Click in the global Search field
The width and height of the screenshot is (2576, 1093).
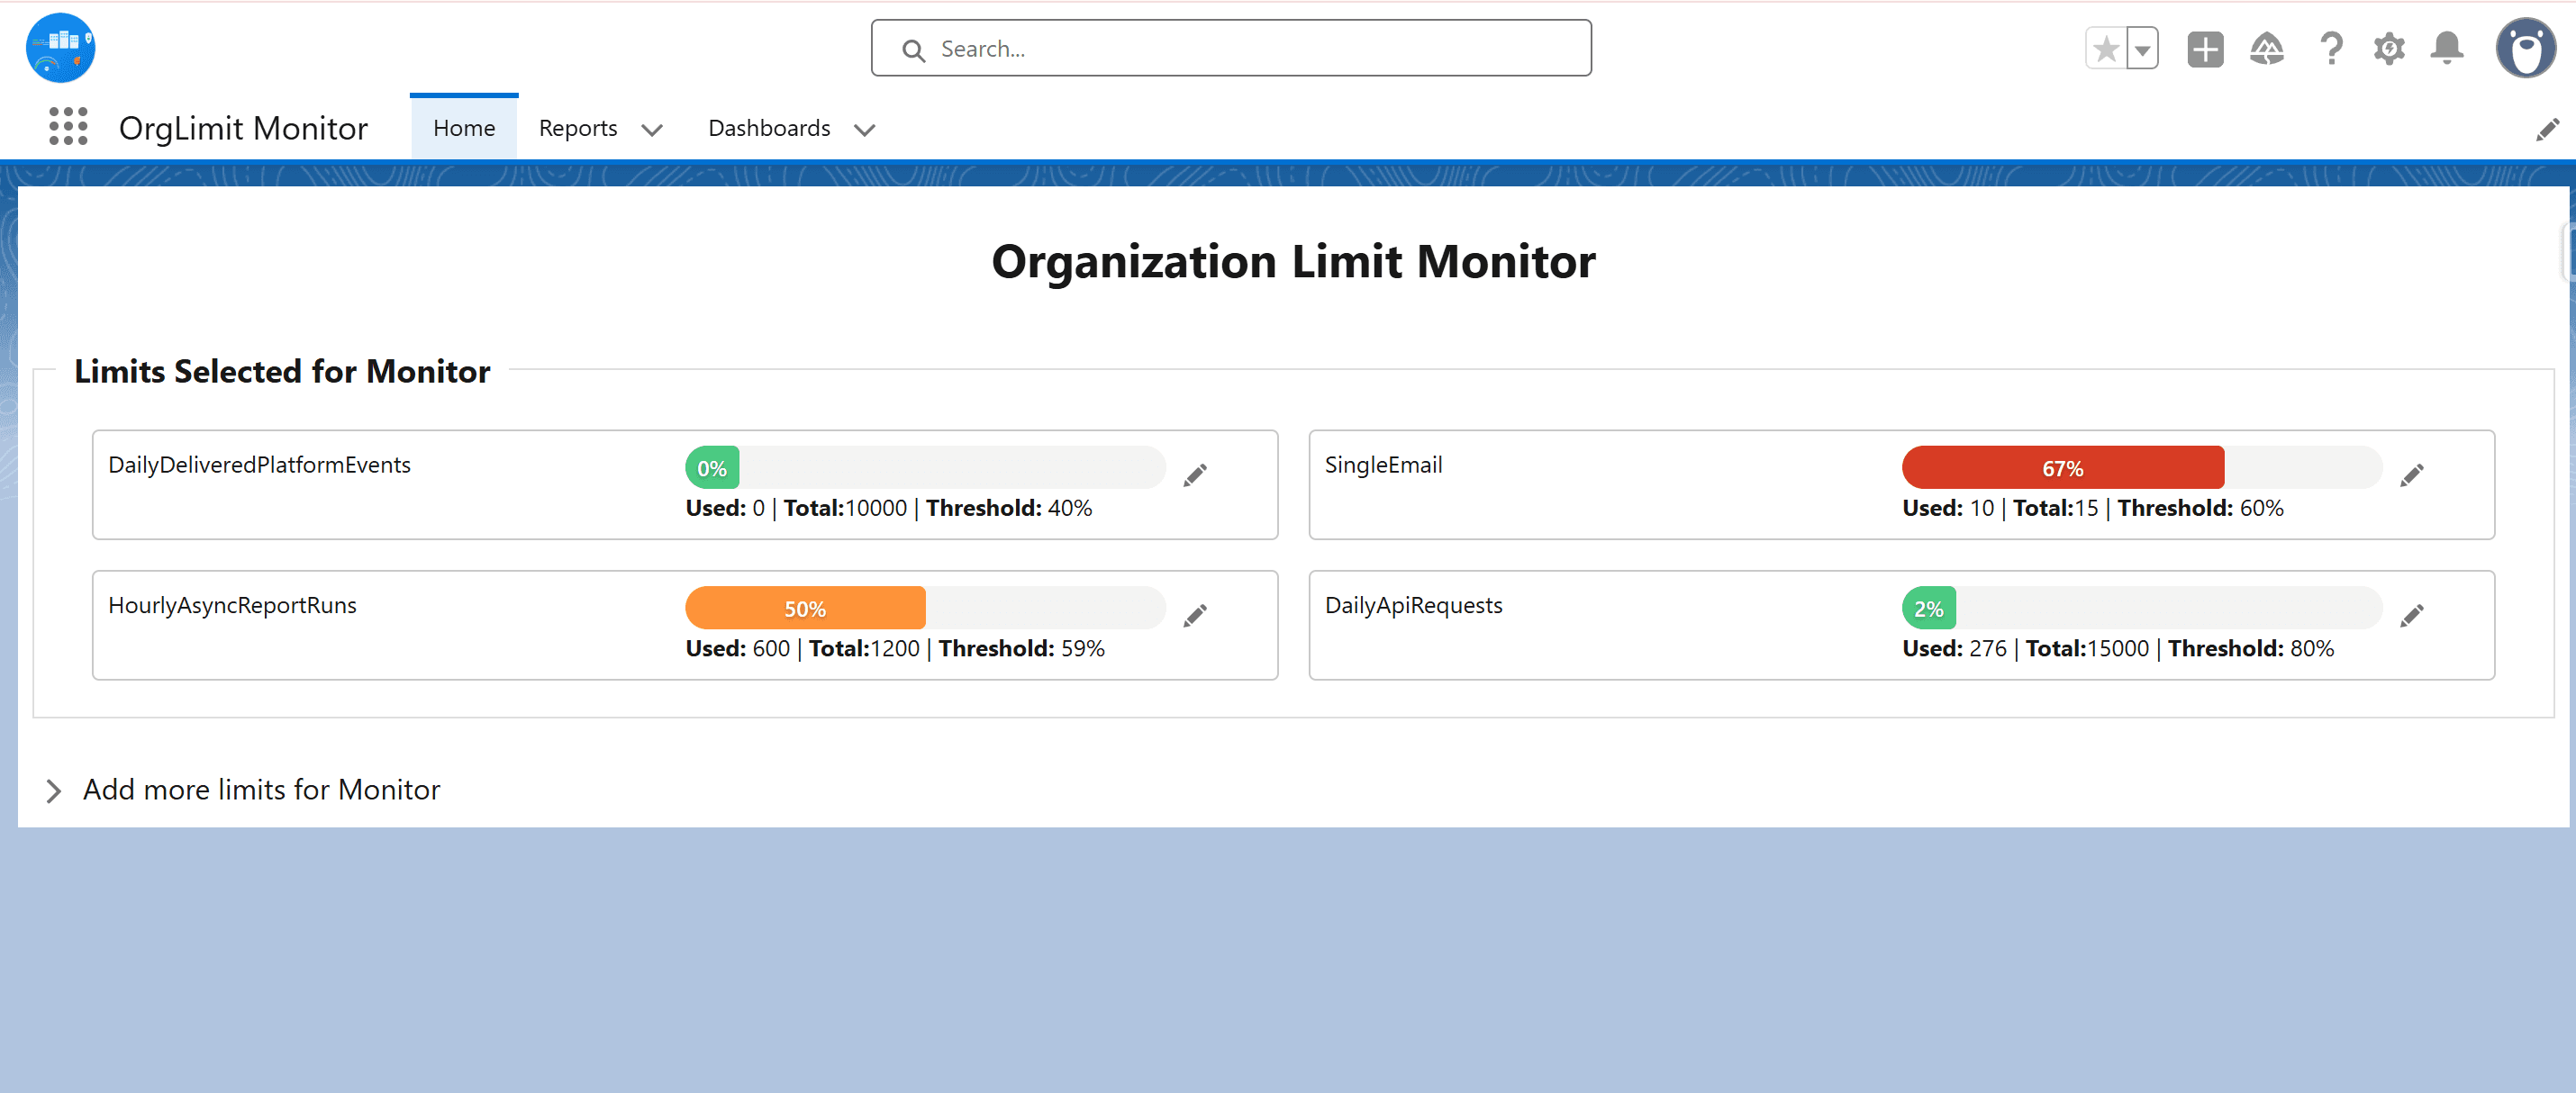(1231, 48)
